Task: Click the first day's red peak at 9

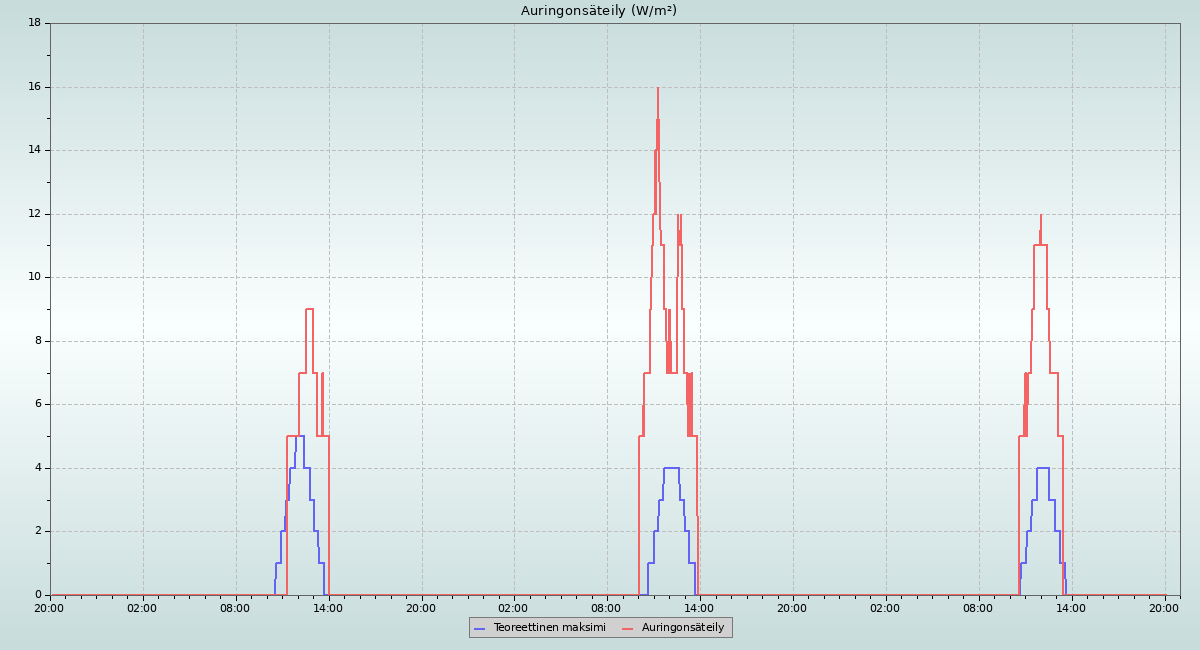Action: (x=309, y=309)
